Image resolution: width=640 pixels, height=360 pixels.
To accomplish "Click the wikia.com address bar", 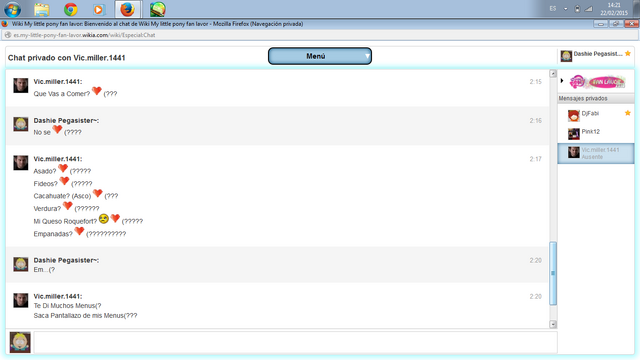I will pos(320,35).
